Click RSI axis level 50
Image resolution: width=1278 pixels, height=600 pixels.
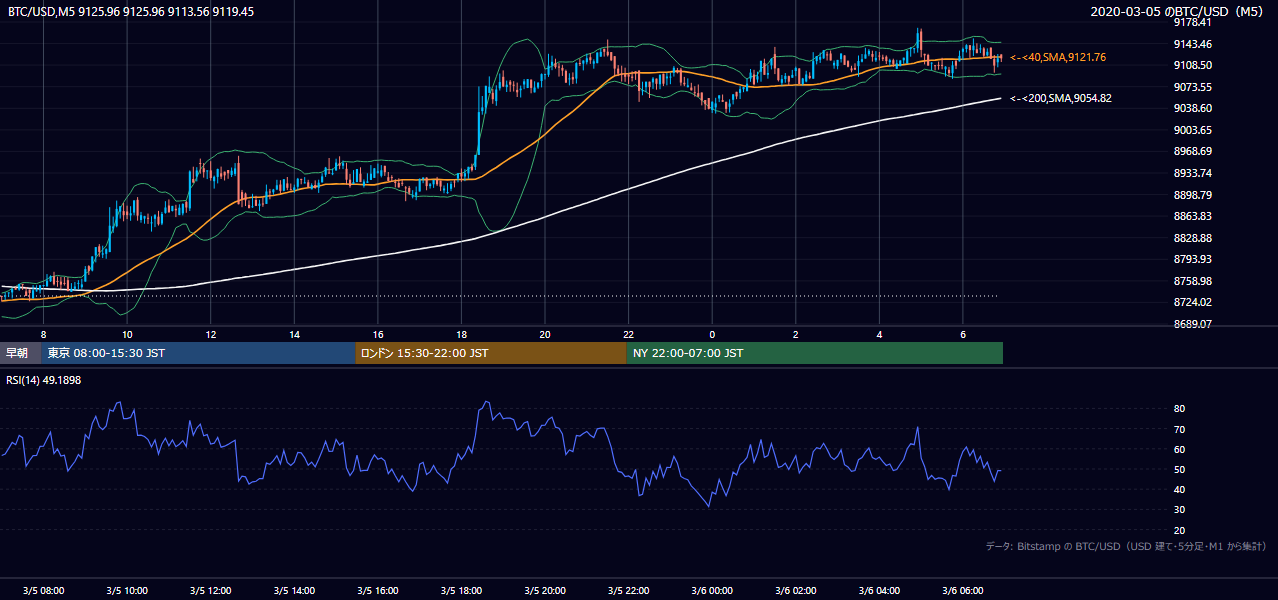click(x=1179, y=469)
